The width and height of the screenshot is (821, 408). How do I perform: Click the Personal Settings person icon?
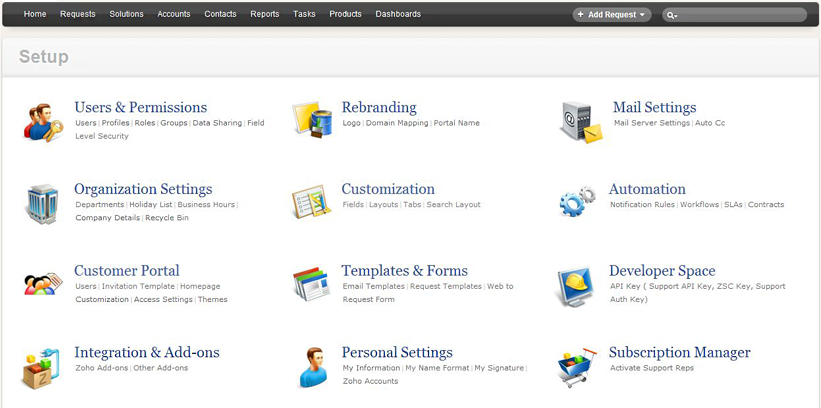pyautogui.click(x=312, y=367)
